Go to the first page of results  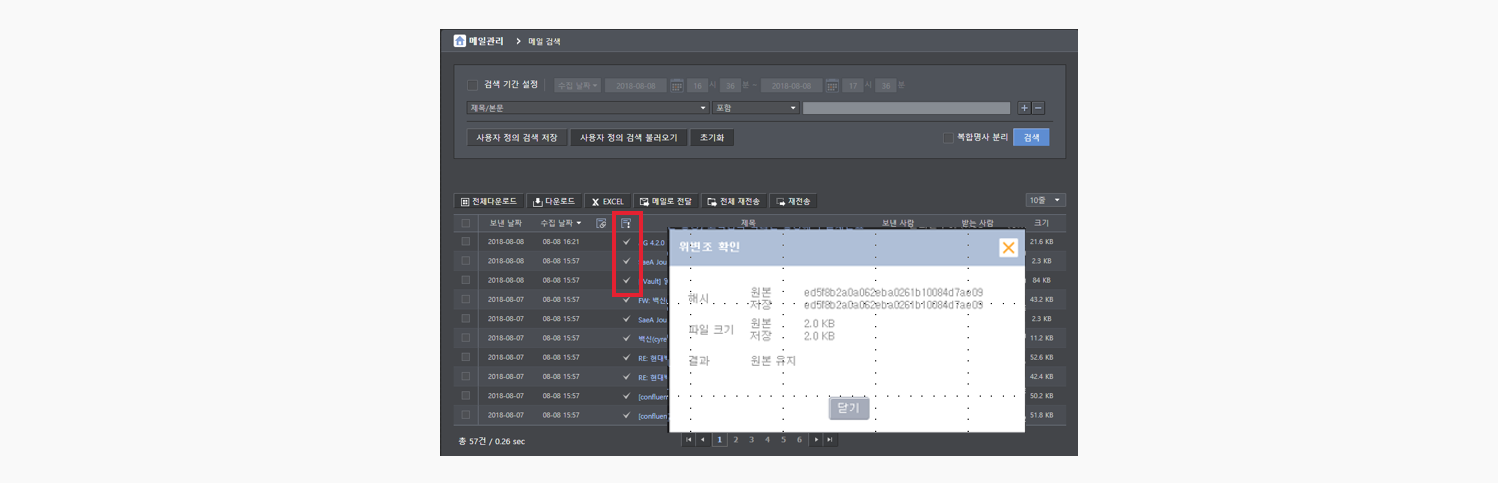688,439
